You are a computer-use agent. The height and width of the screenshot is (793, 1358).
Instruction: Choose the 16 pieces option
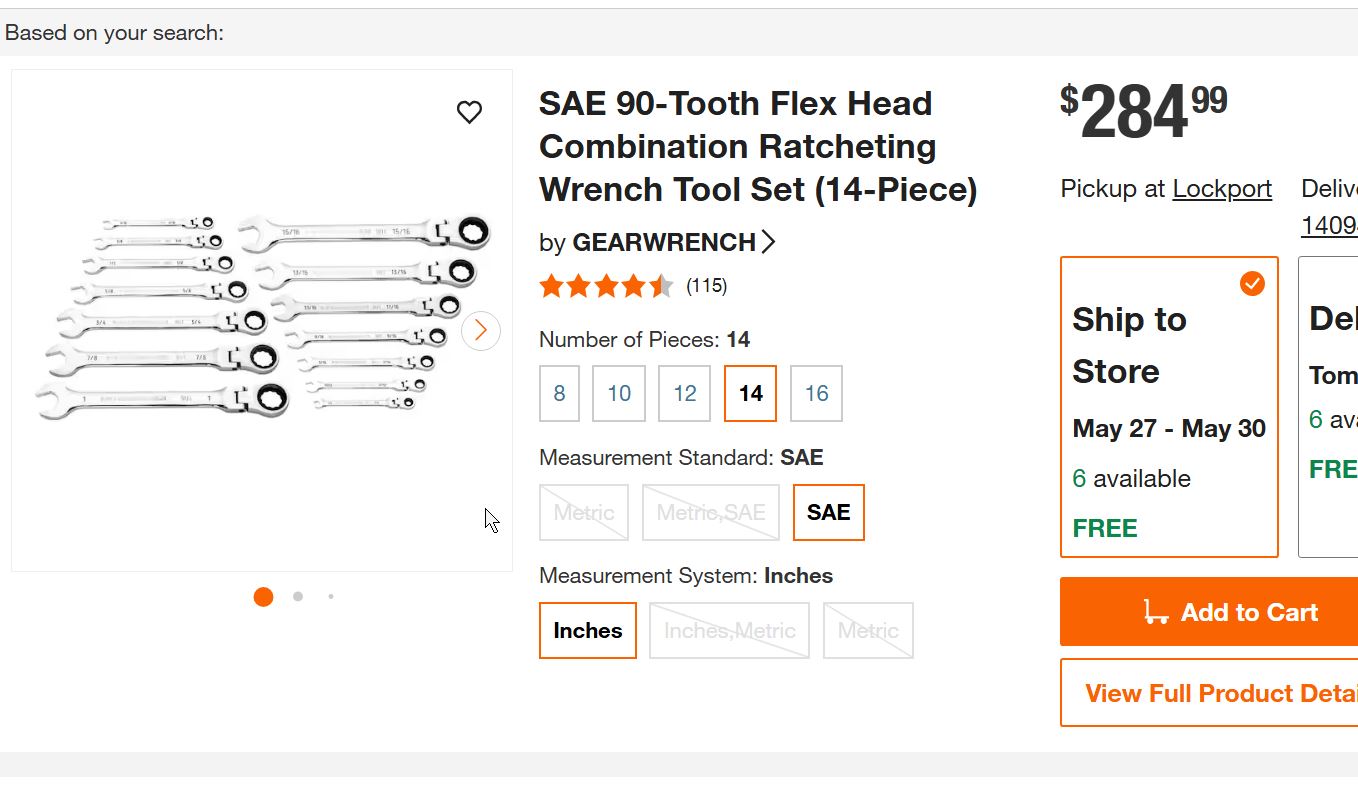point(816,394)
